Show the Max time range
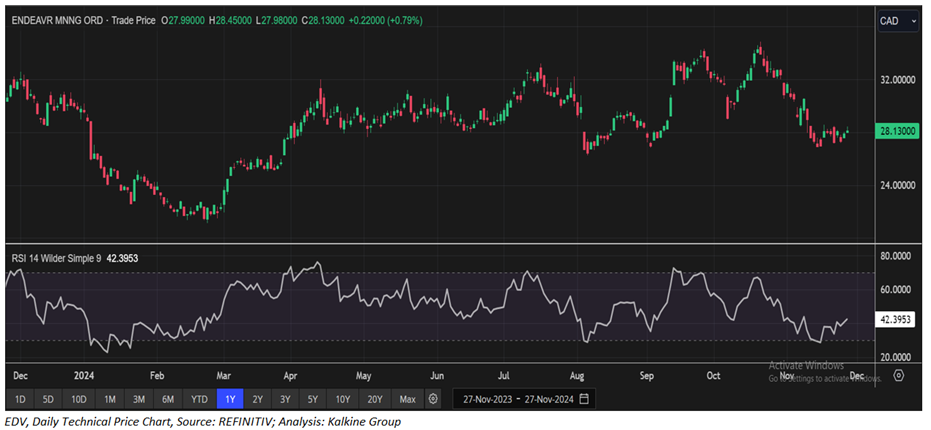Image resolution: width=931 pixels, height=430 pixels. pos(407,399)
